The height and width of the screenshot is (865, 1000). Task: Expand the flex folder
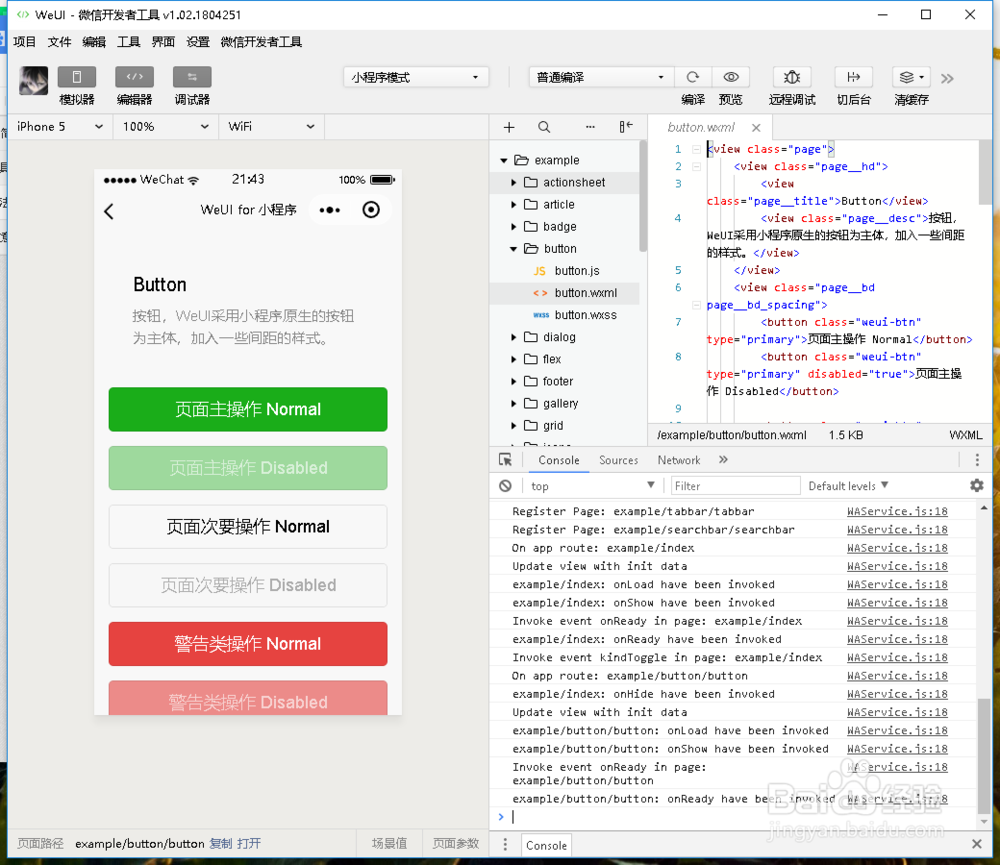coord(513,359)
